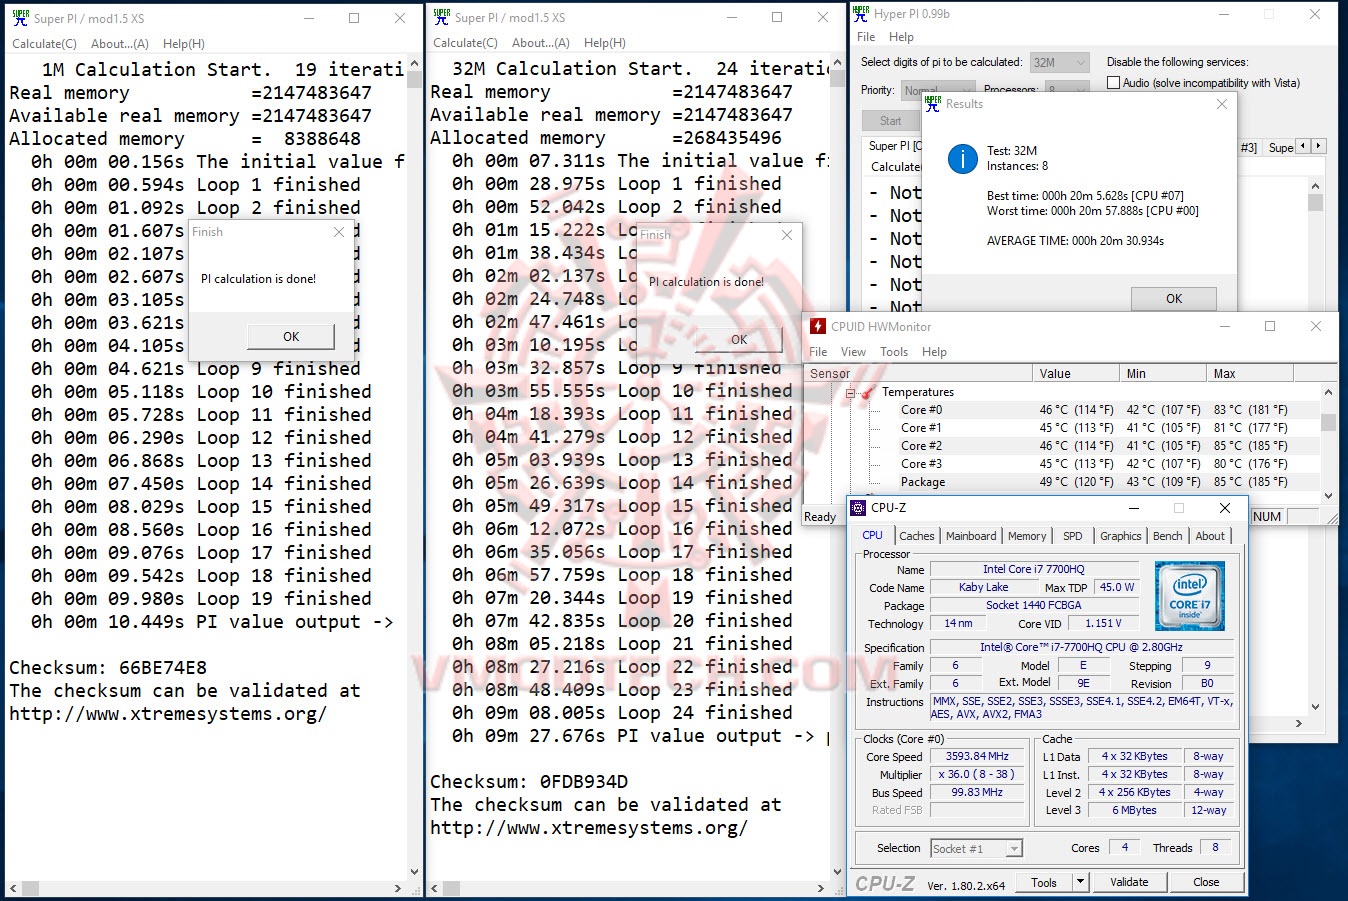Click OK in the Hyper PI Results dialog

point(1174,299)
